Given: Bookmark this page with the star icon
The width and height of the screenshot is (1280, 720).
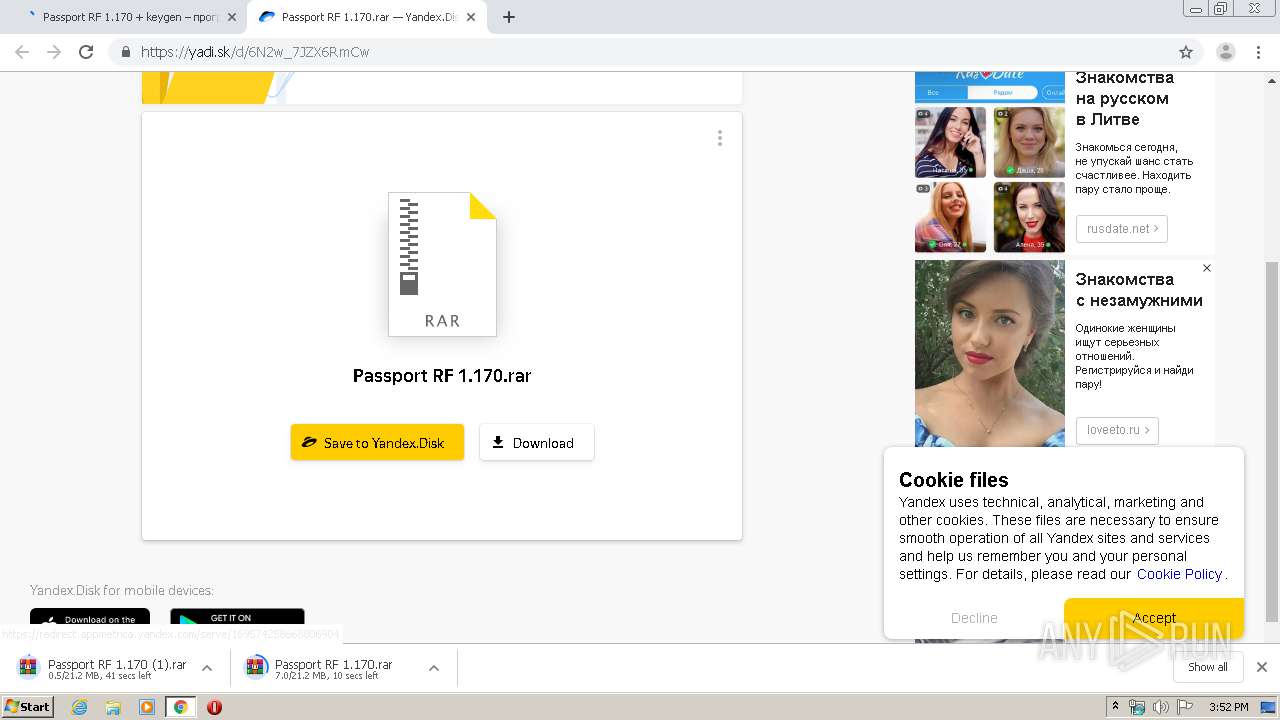Looking at the screenshot, I should pos(1186,52).
